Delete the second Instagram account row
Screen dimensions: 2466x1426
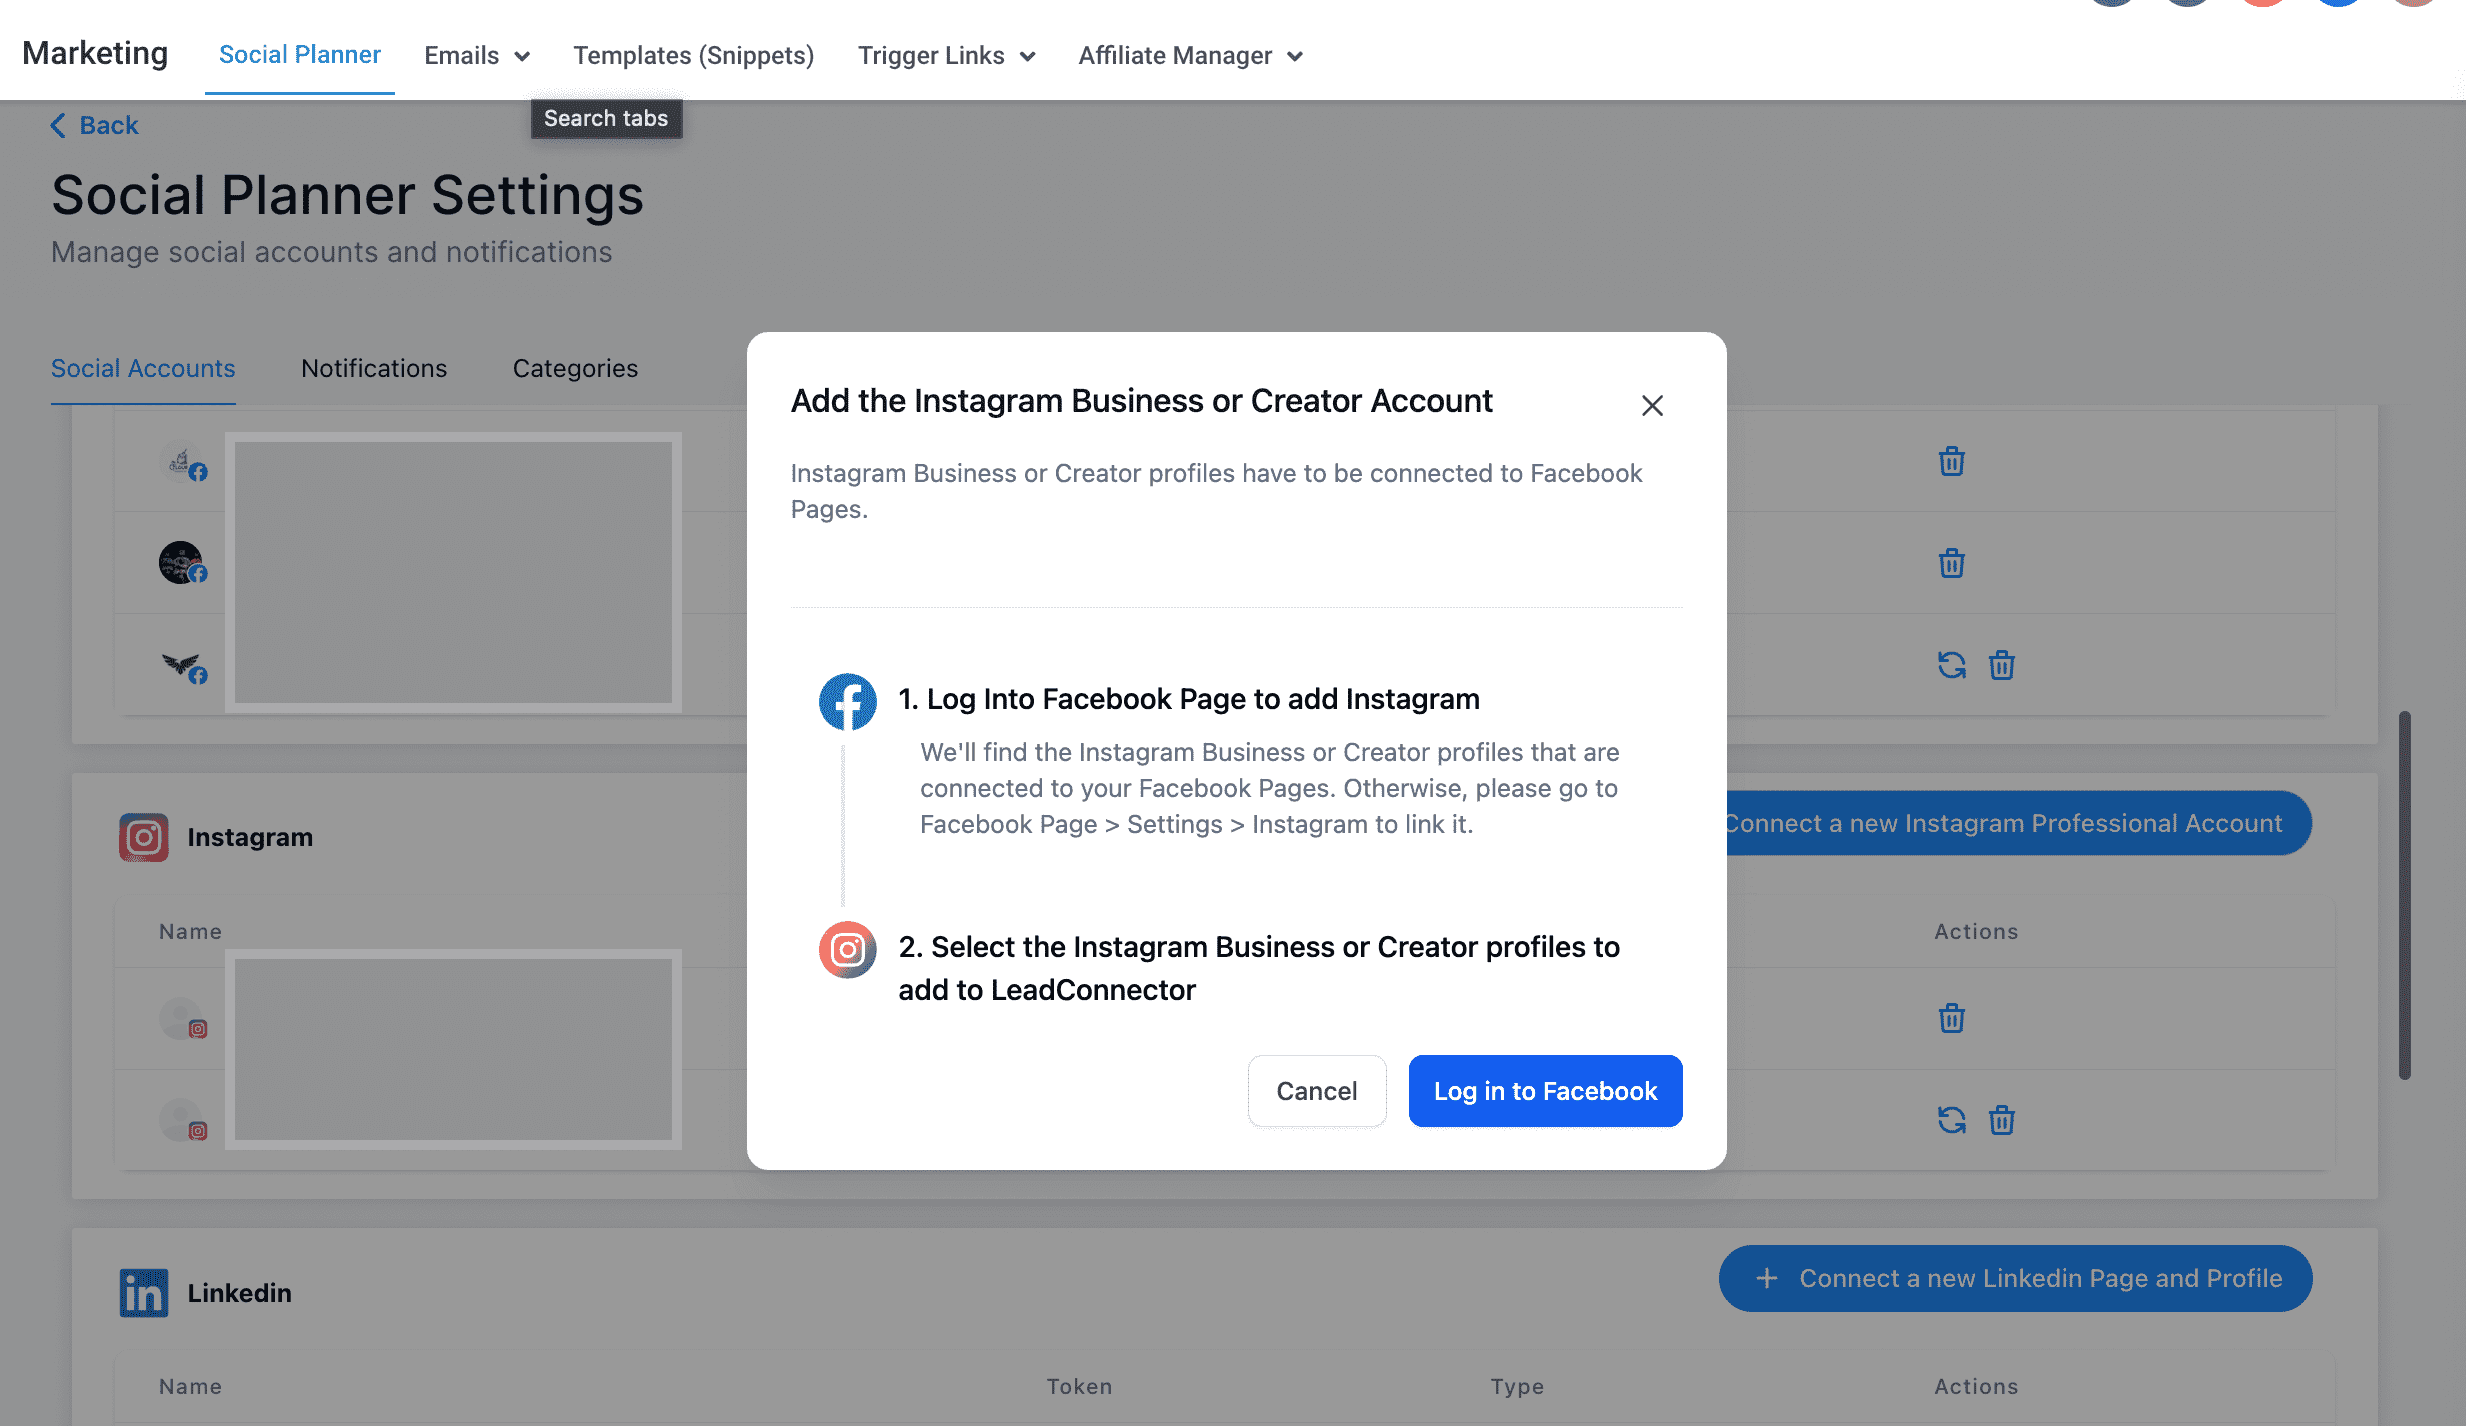pos(2001,1120)
